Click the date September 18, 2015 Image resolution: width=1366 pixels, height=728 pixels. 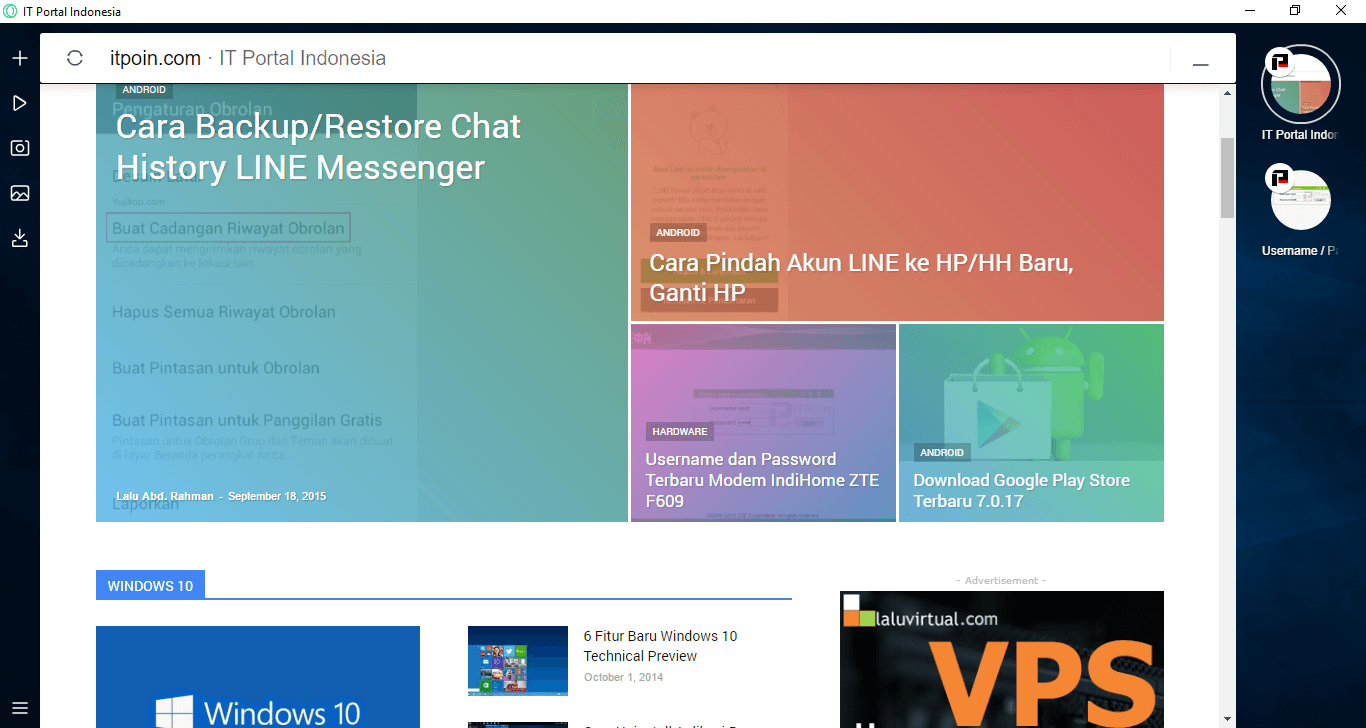tap(277, 496)
